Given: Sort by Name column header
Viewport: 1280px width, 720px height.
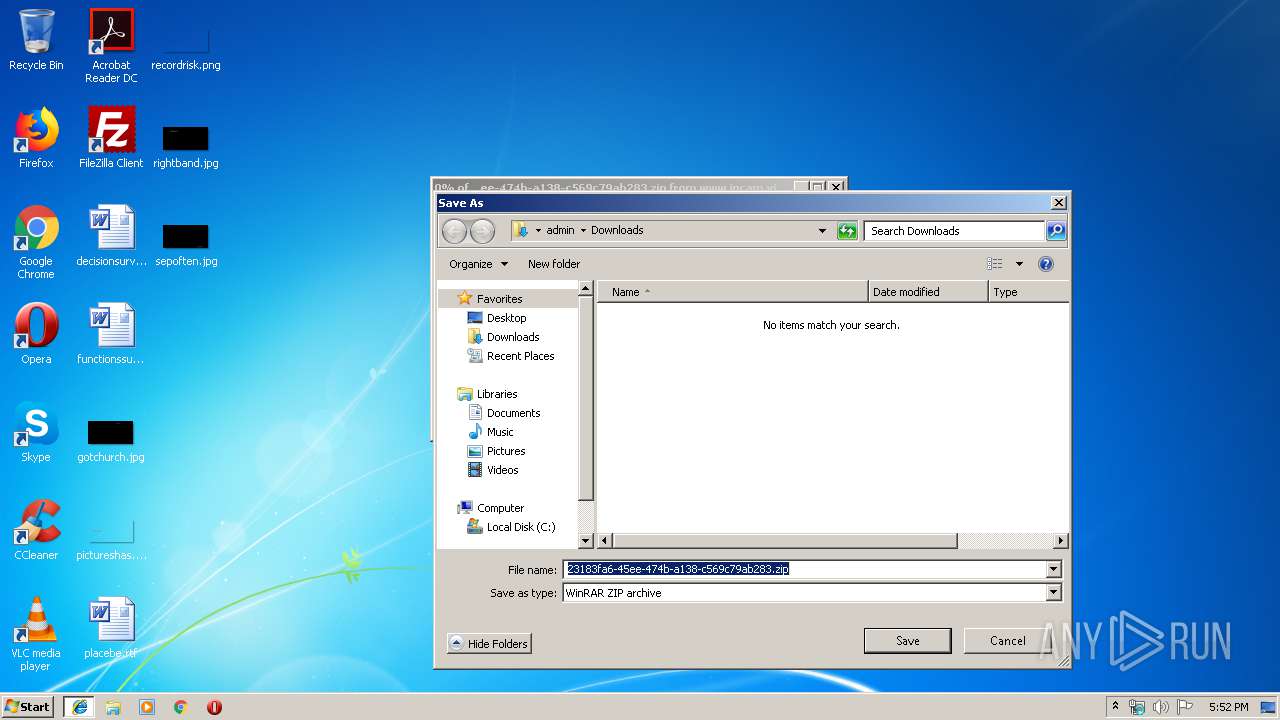Looking at the screenshot, I should (x=733, y=292).
